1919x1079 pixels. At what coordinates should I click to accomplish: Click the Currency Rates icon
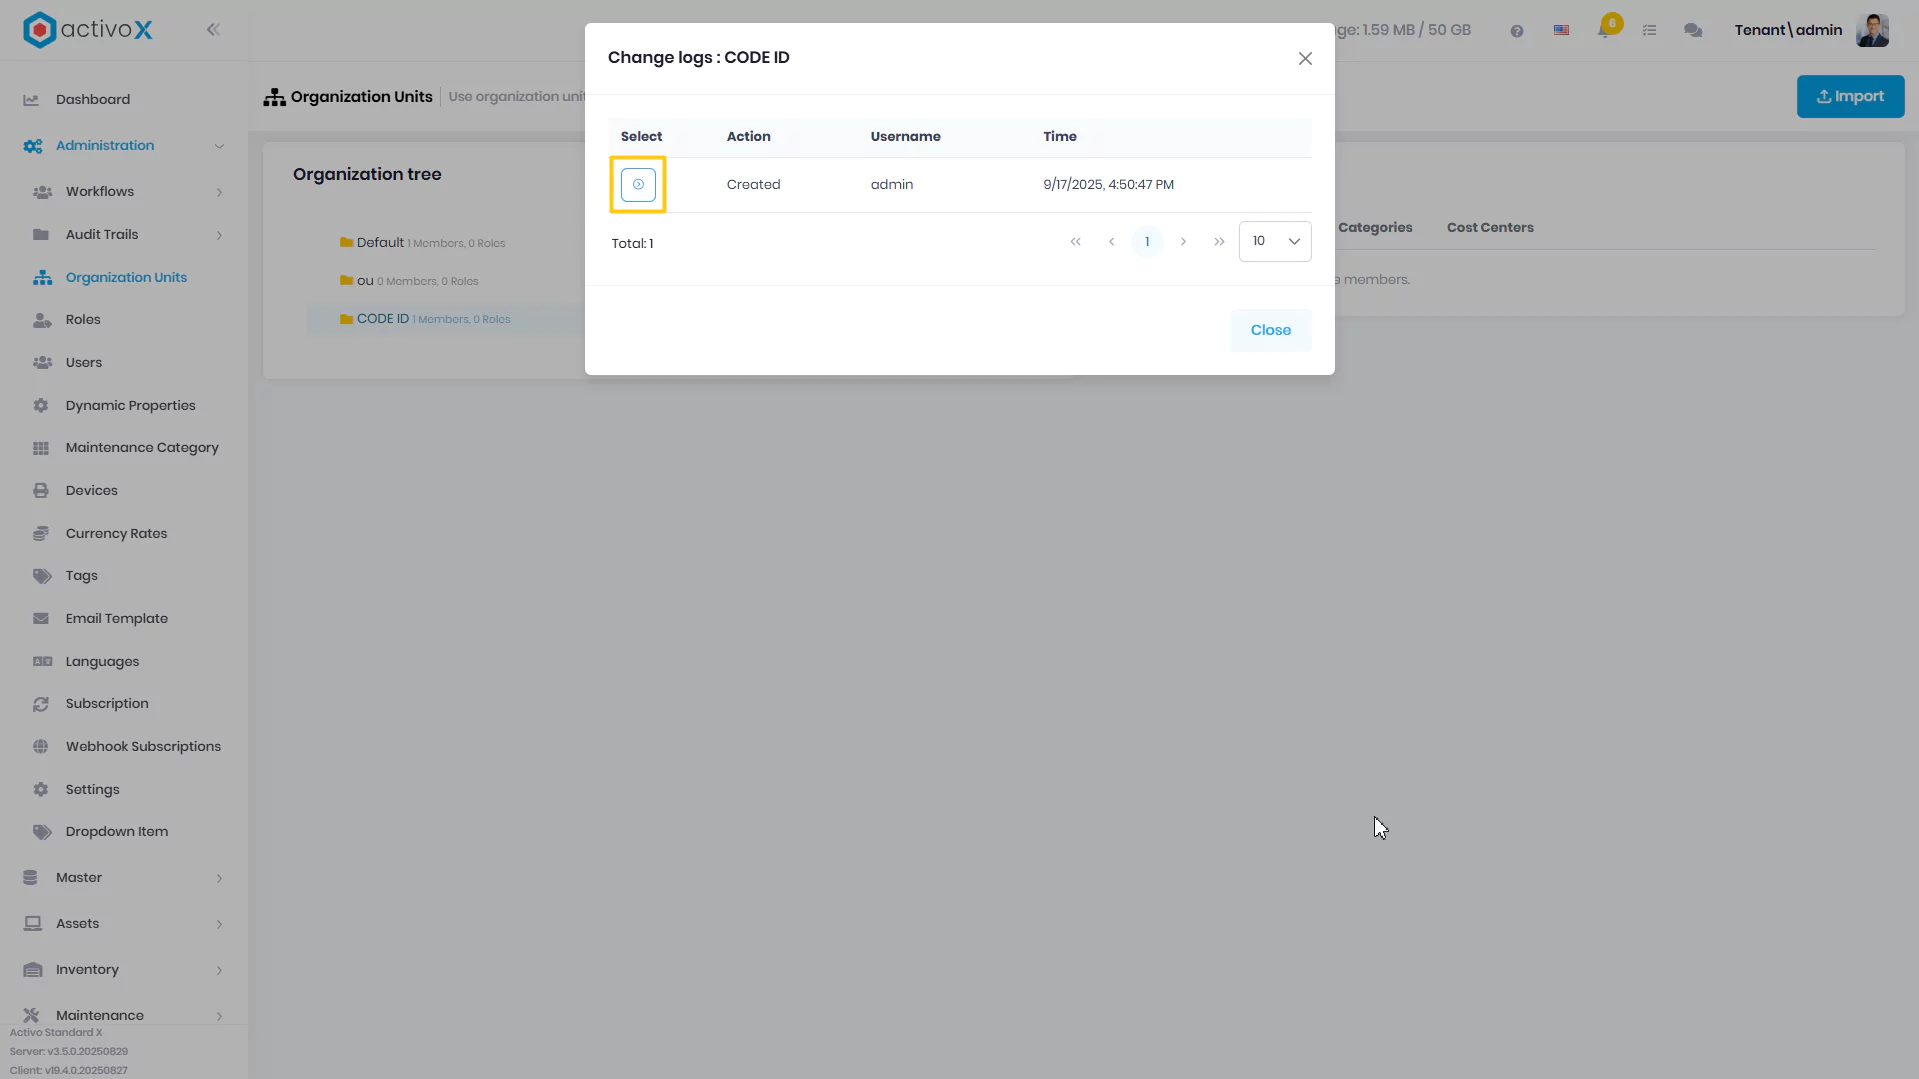41,533
